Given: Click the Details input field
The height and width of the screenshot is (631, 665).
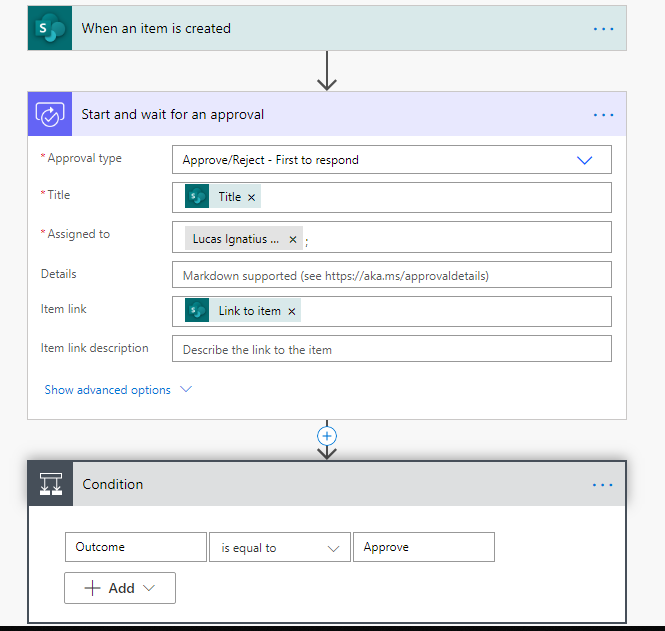Looking at the screenshot, I should coord(391,275).
